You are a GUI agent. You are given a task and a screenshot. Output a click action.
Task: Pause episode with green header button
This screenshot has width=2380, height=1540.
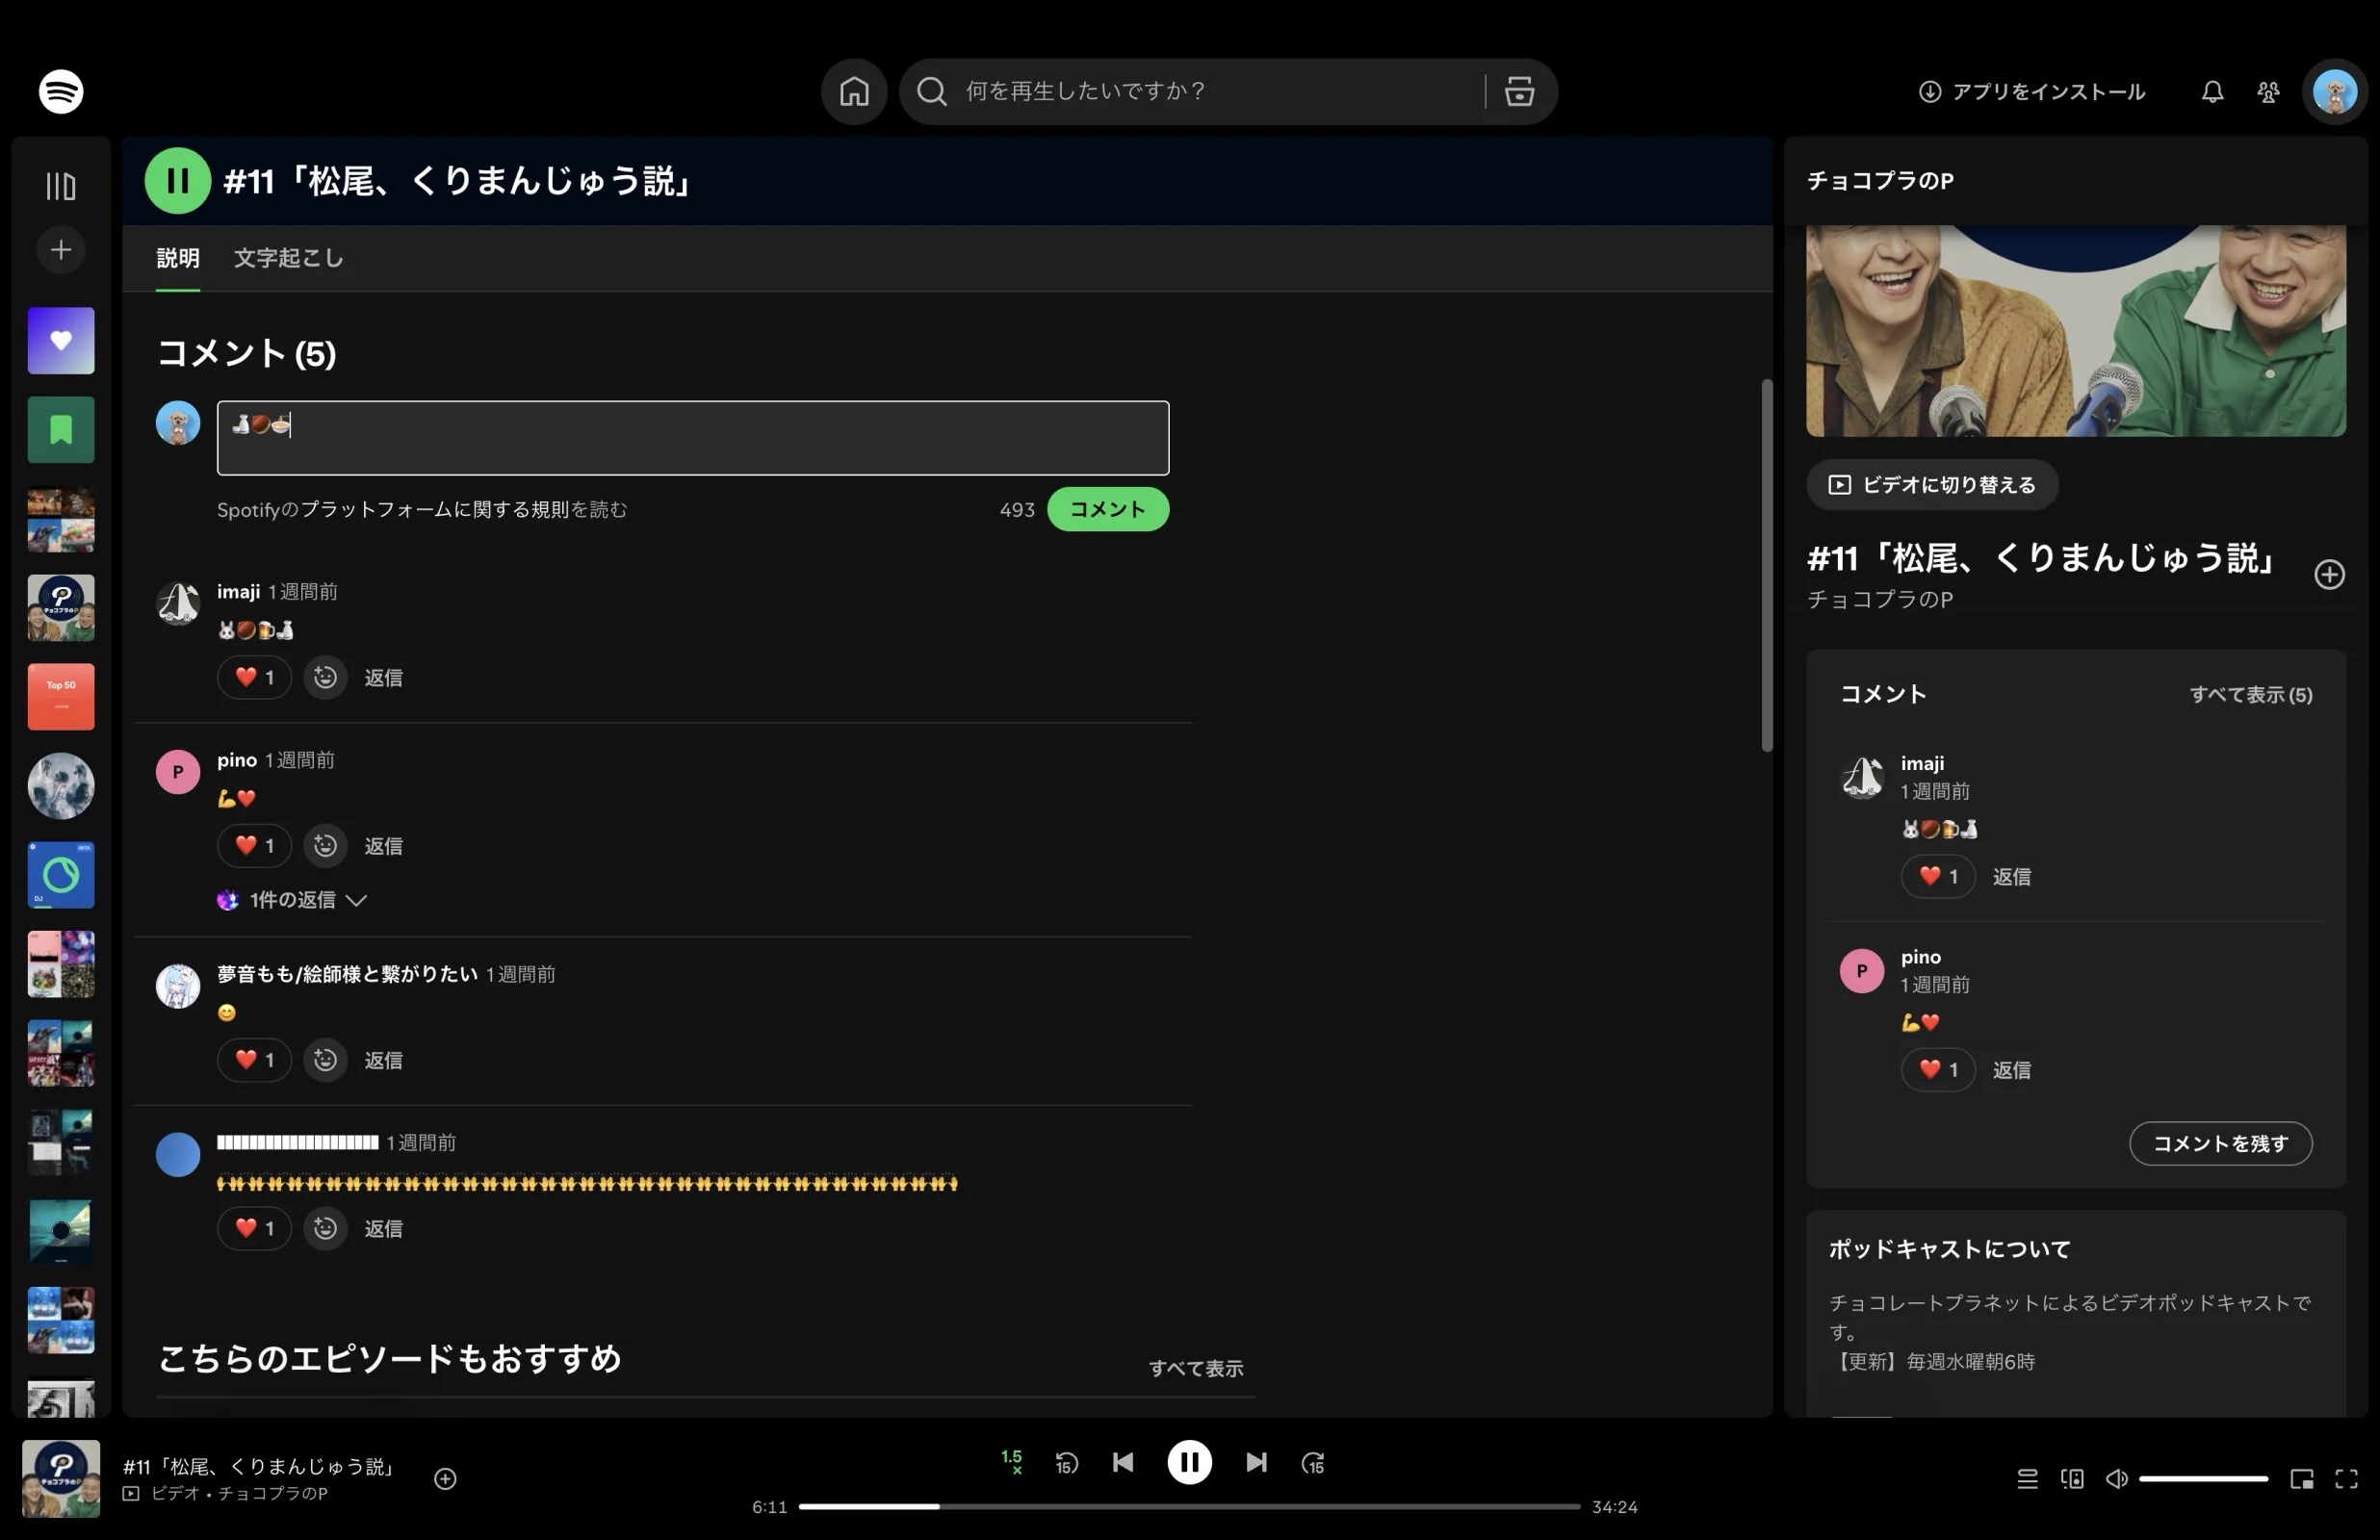pyautogui.click(x=178, y=181)
